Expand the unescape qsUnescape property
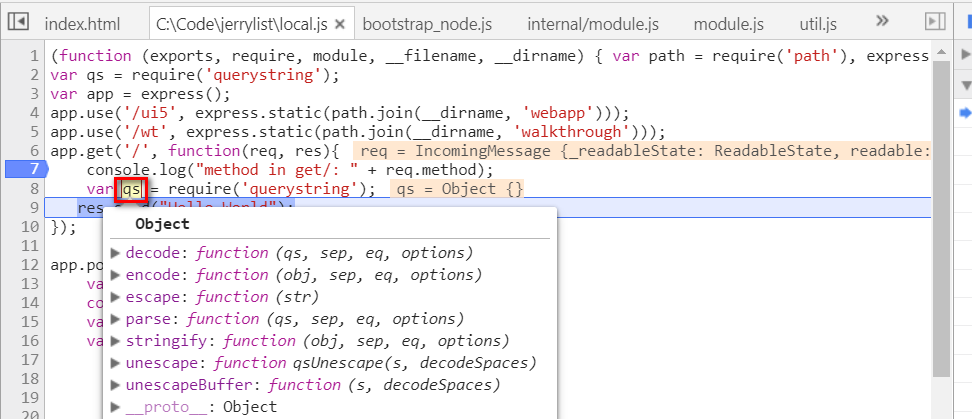 115,363
